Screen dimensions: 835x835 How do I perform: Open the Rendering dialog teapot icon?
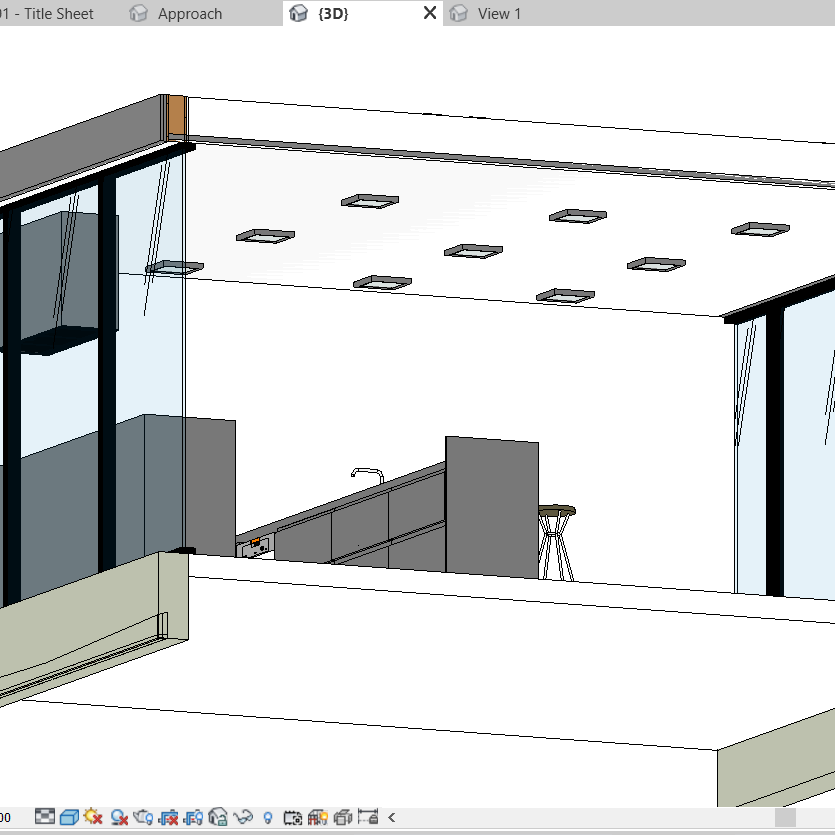point(143,817)
